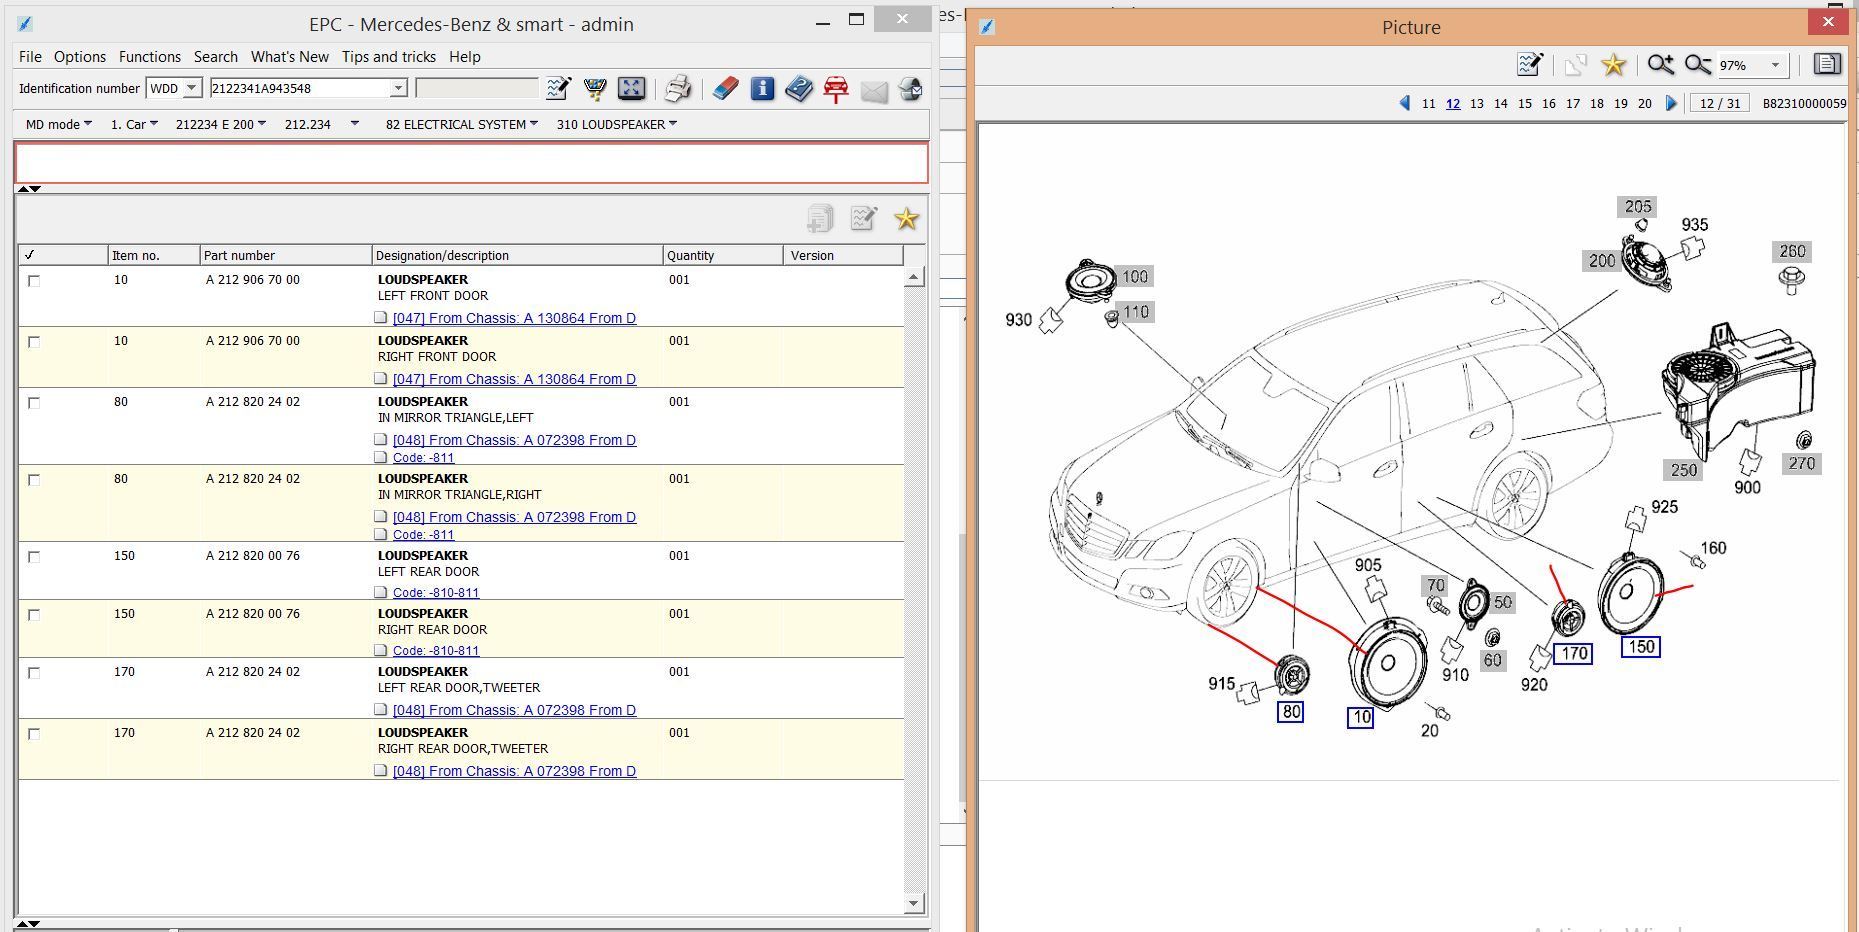Open the Functions menu
Viewport: 1859px width, 932px height.
[149, 57]
